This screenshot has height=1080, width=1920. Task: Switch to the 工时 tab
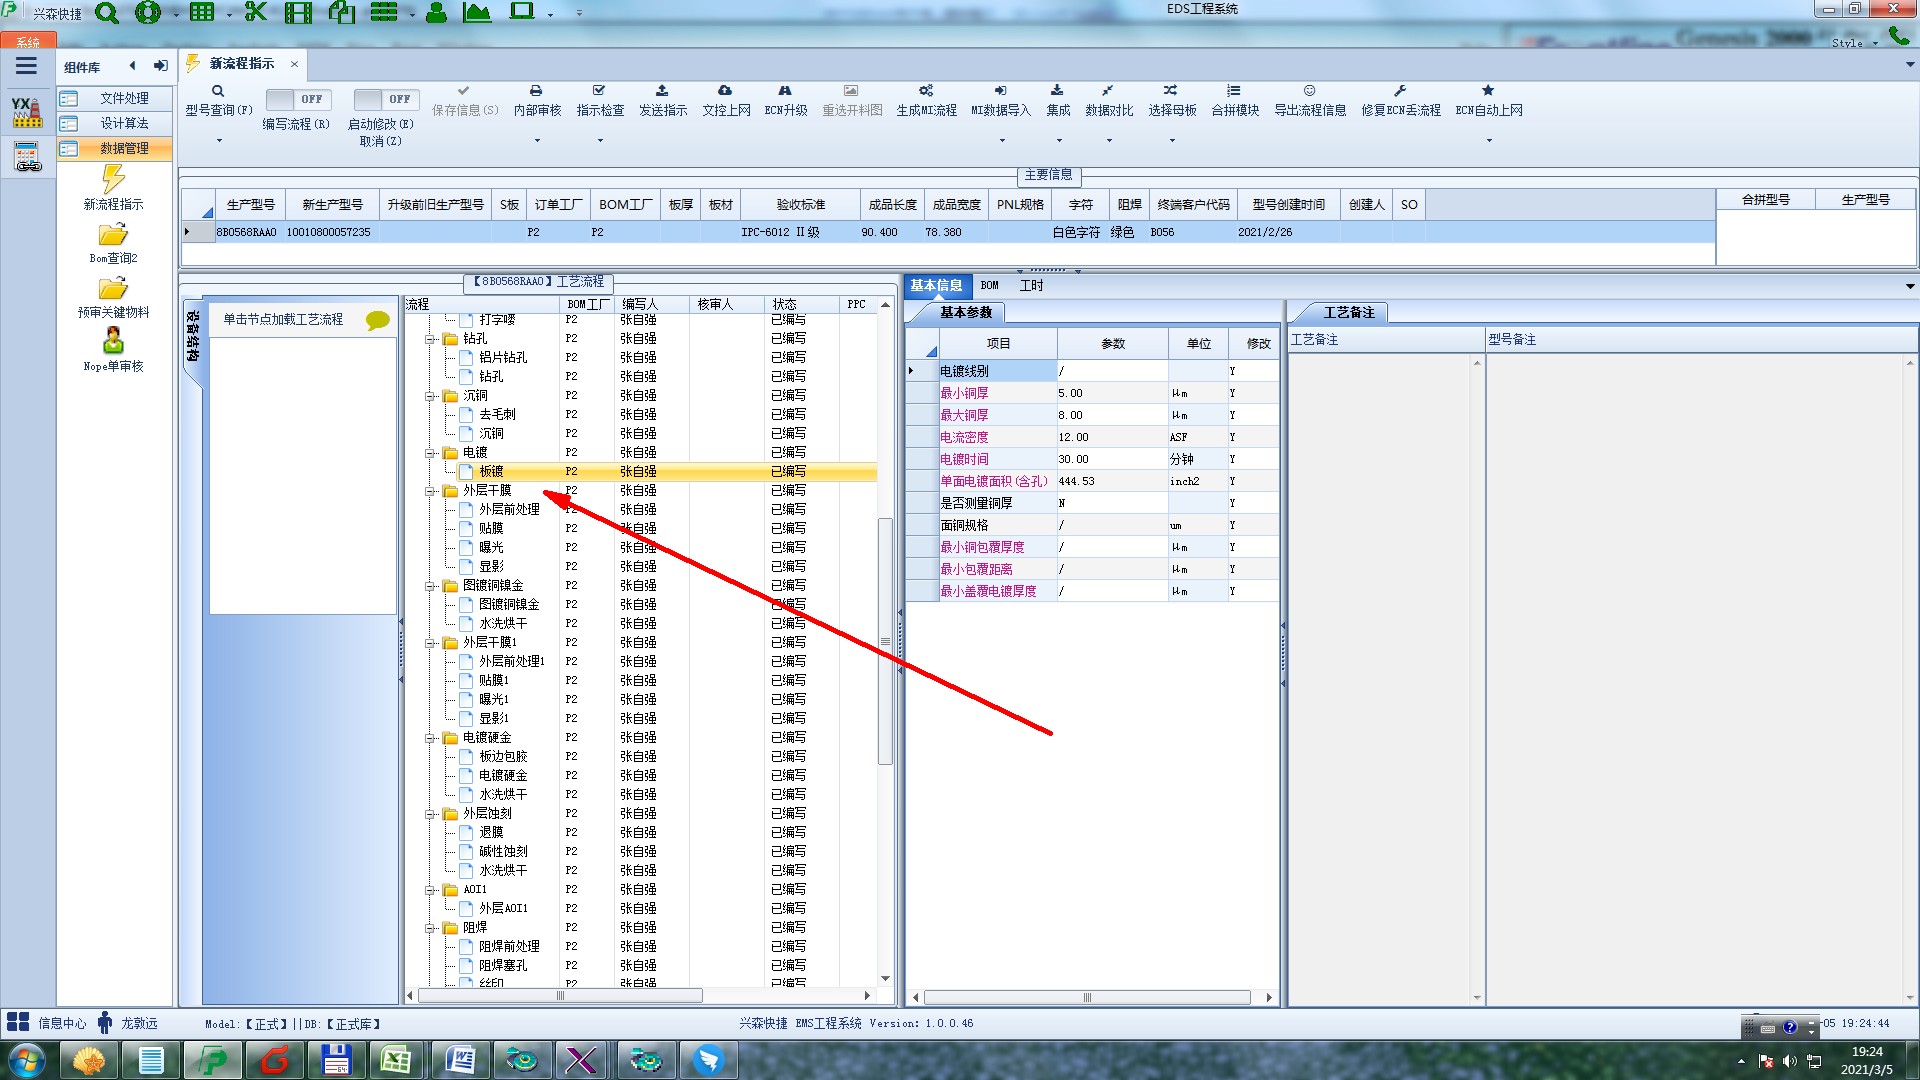click(1031, 286)
